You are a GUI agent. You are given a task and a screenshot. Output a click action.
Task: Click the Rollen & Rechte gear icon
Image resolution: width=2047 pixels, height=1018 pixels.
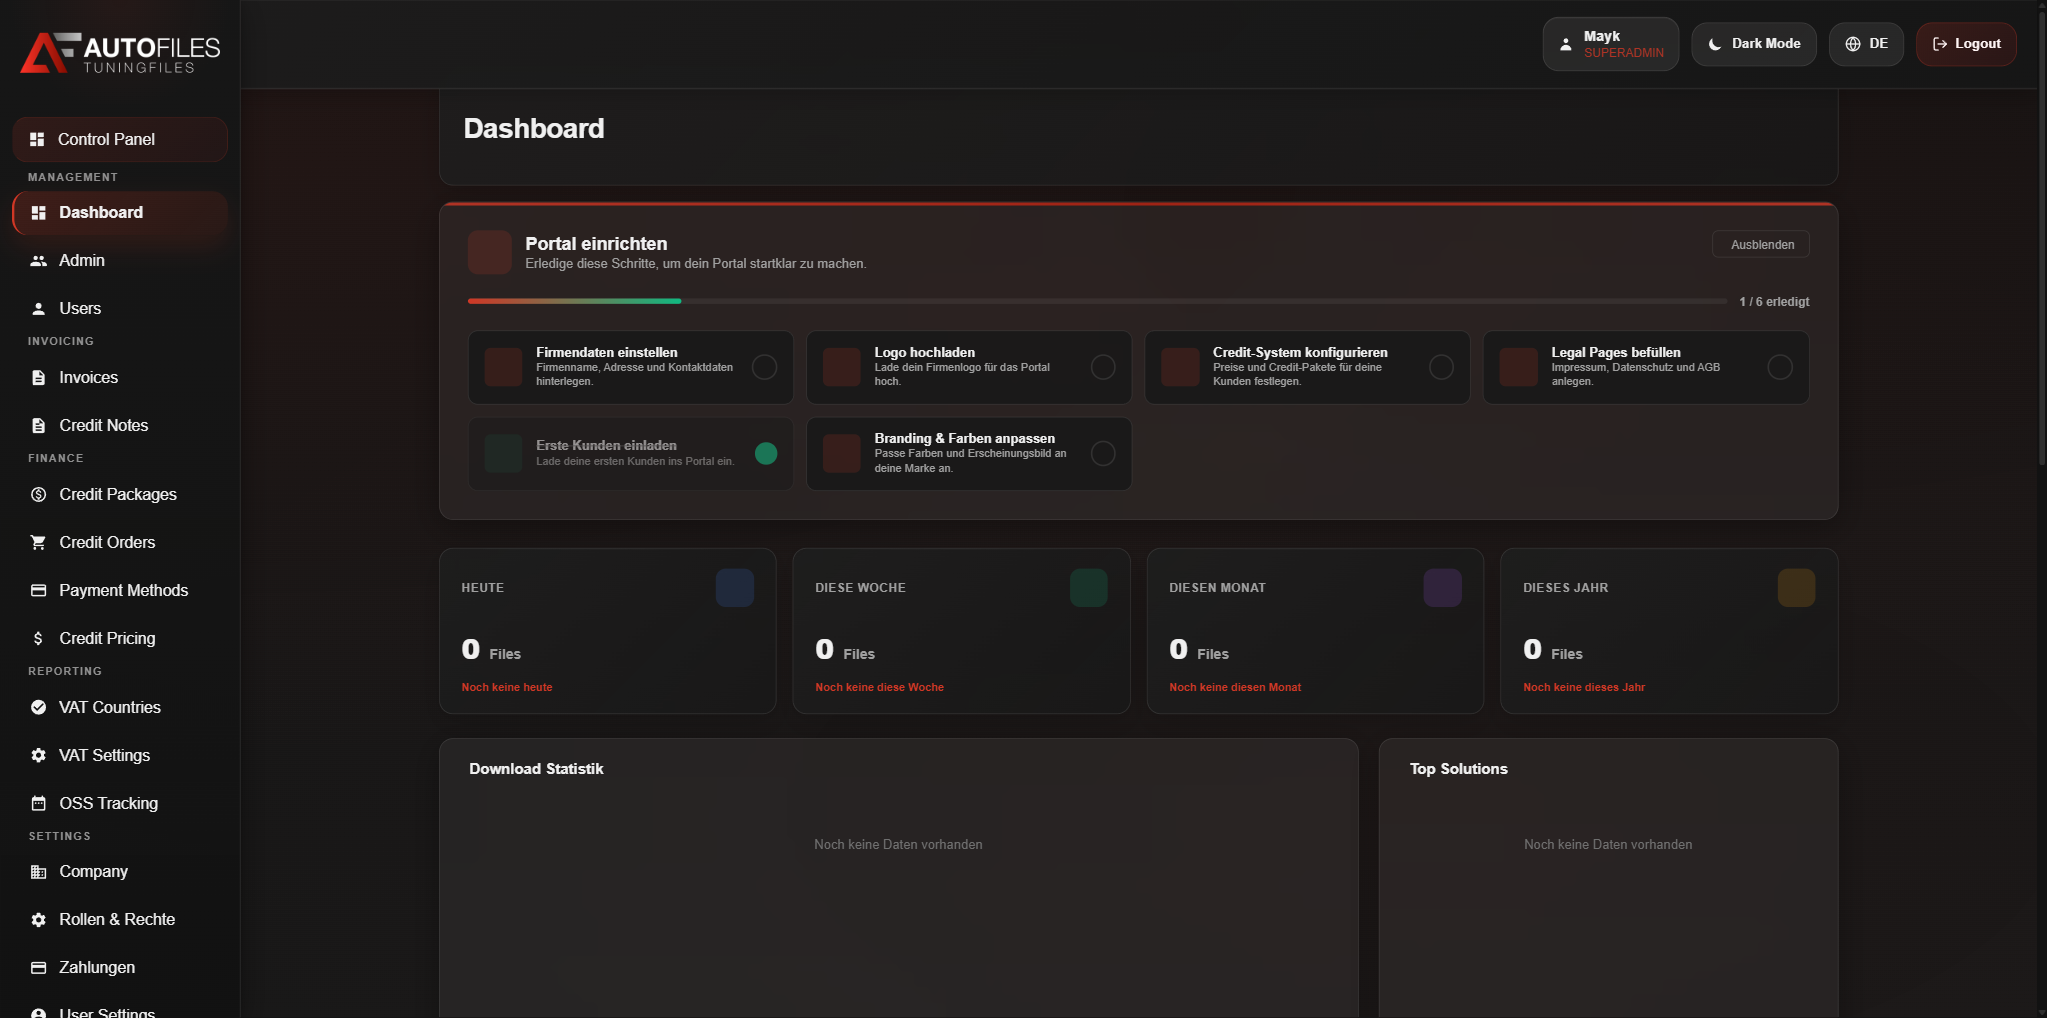pos(38,919)
